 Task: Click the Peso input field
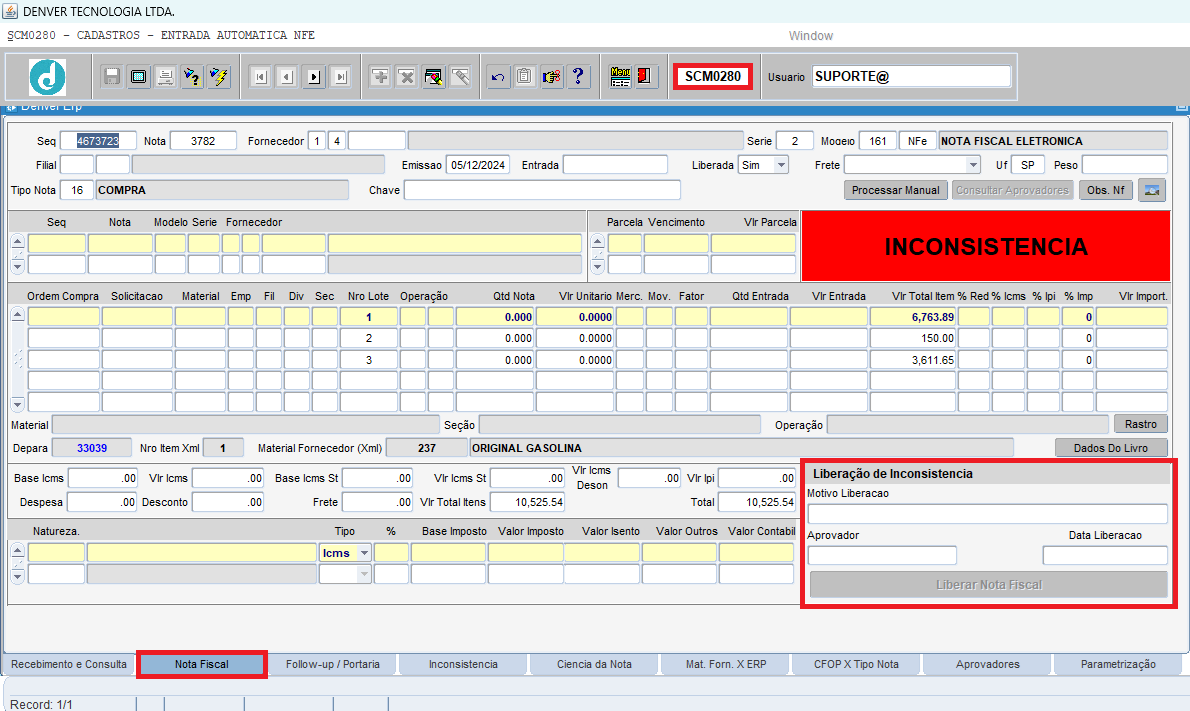(x=1125, y=165)
